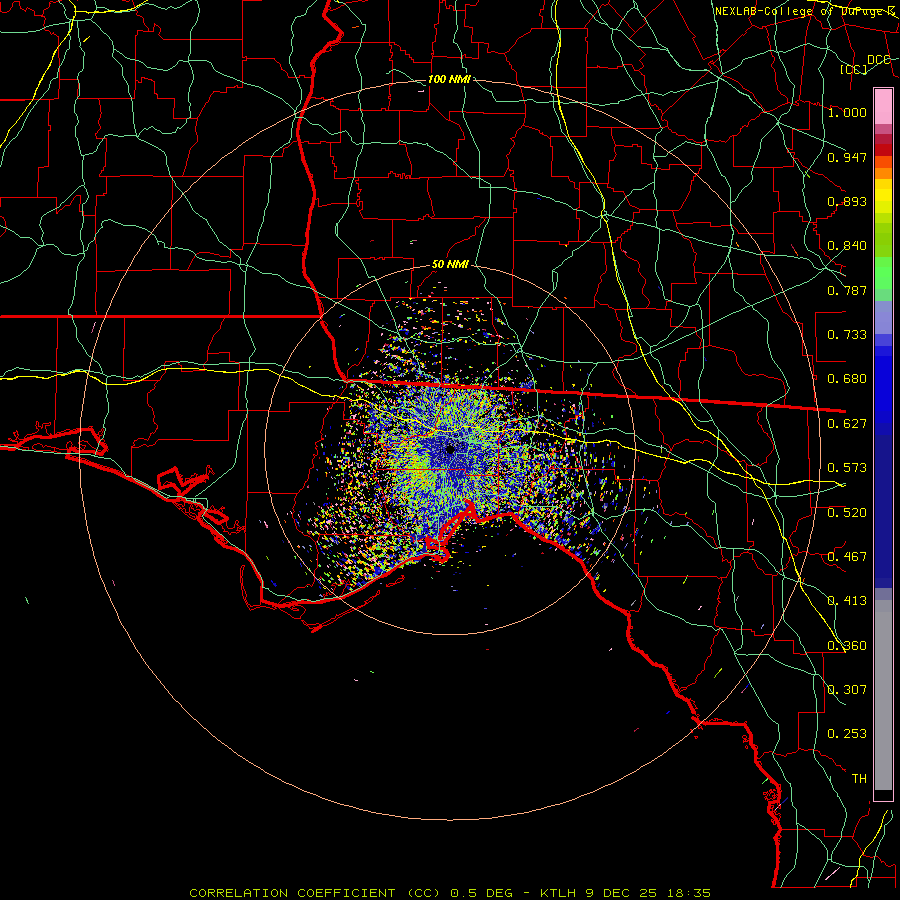Click the DCC product label
This screenshot has height=900, width=900.
pyautogui.click(x=879, y=60)
